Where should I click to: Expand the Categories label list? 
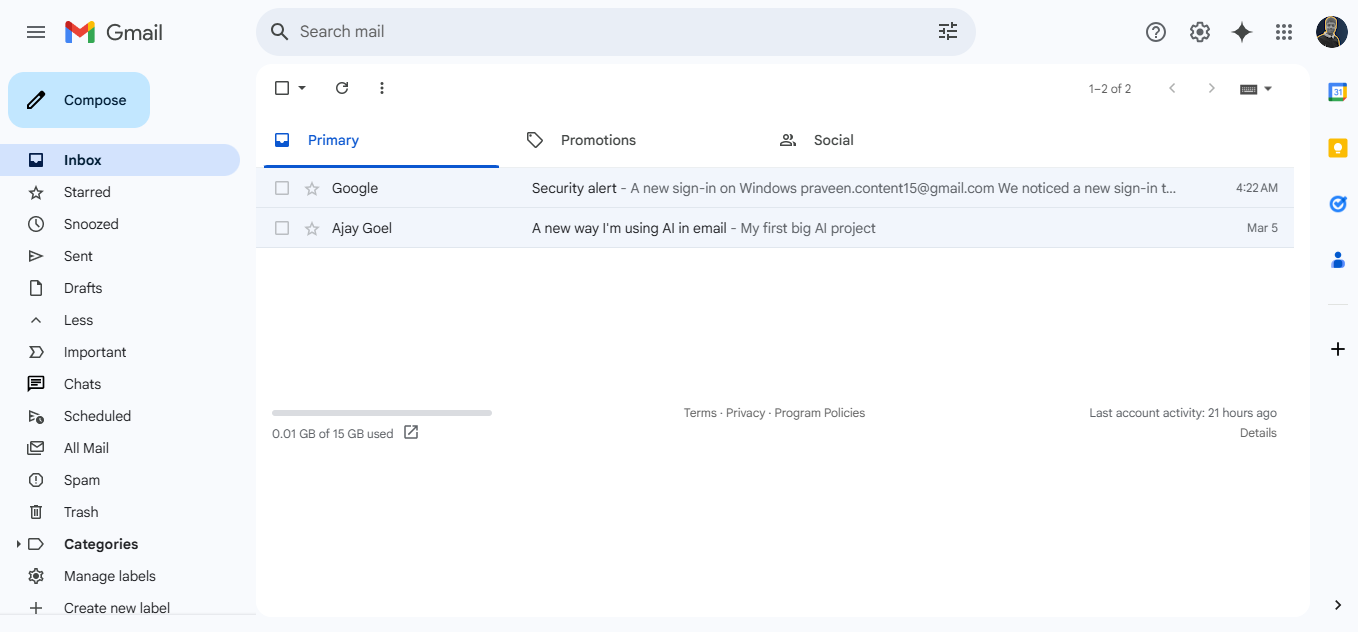[x=18, y=544]
